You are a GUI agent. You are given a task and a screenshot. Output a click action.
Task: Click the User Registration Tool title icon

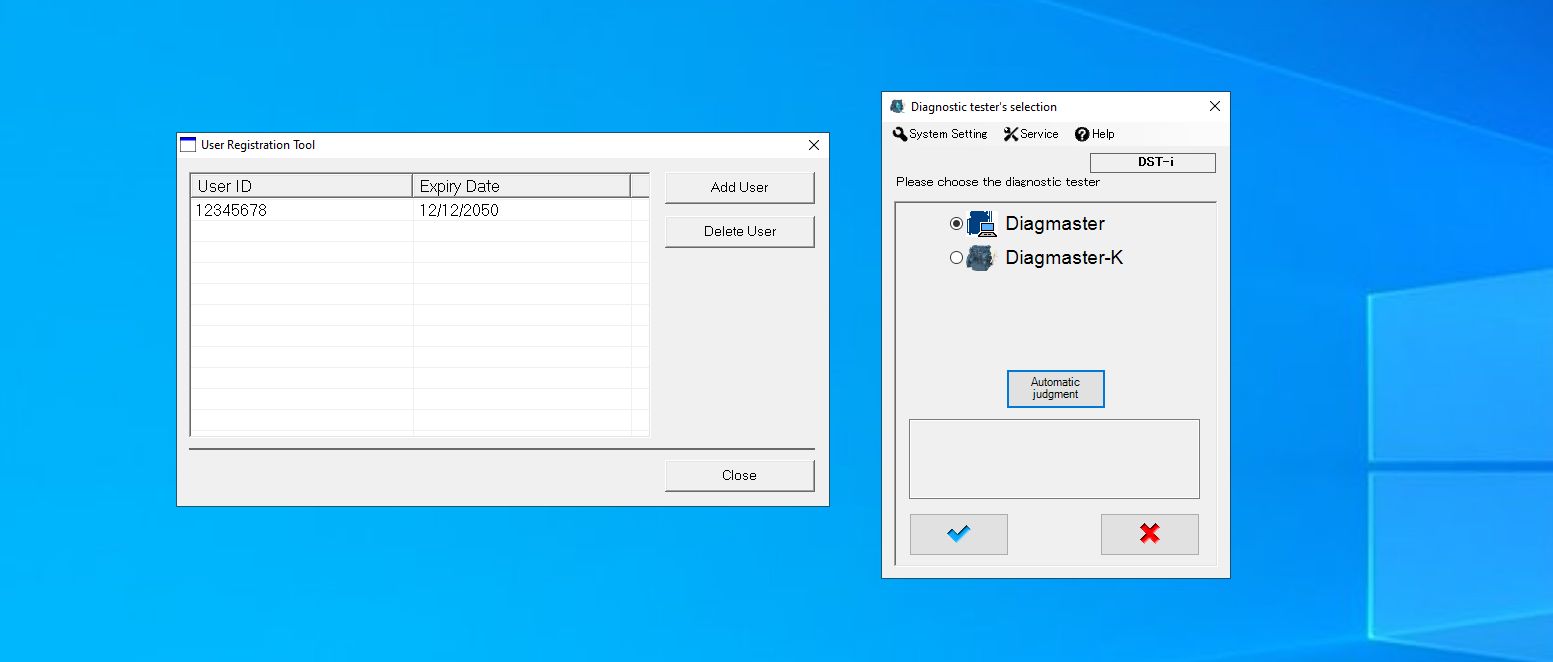point(188,145)
